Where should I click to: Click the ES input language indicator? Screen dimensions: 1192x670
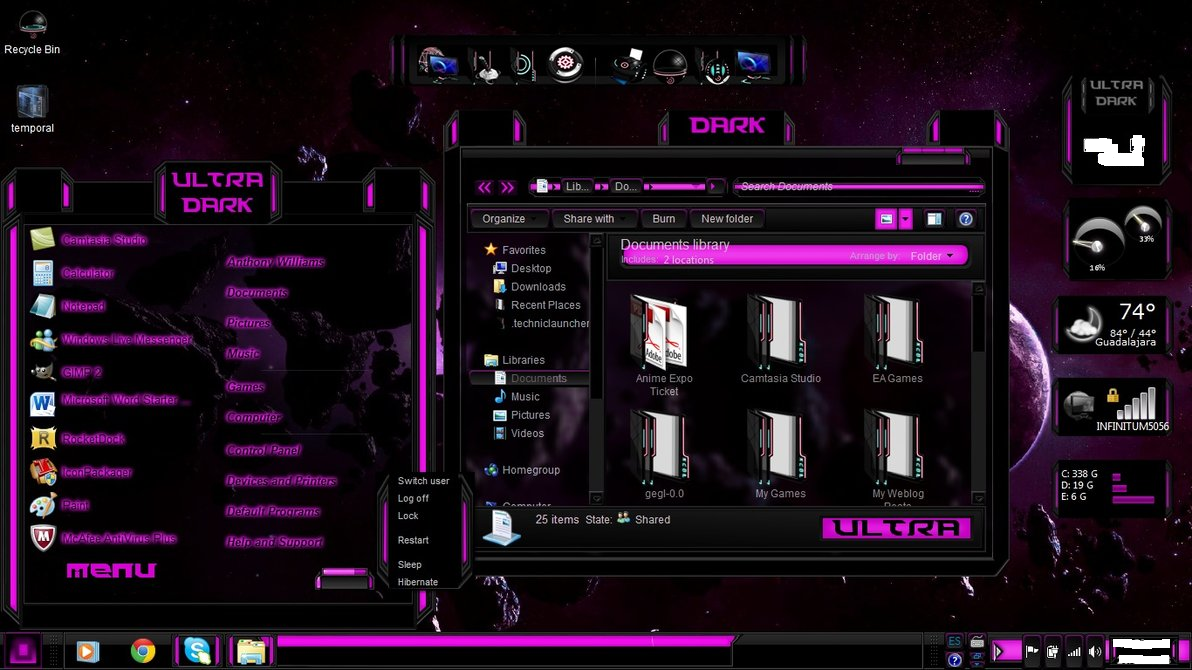click(x=955, y=642)
